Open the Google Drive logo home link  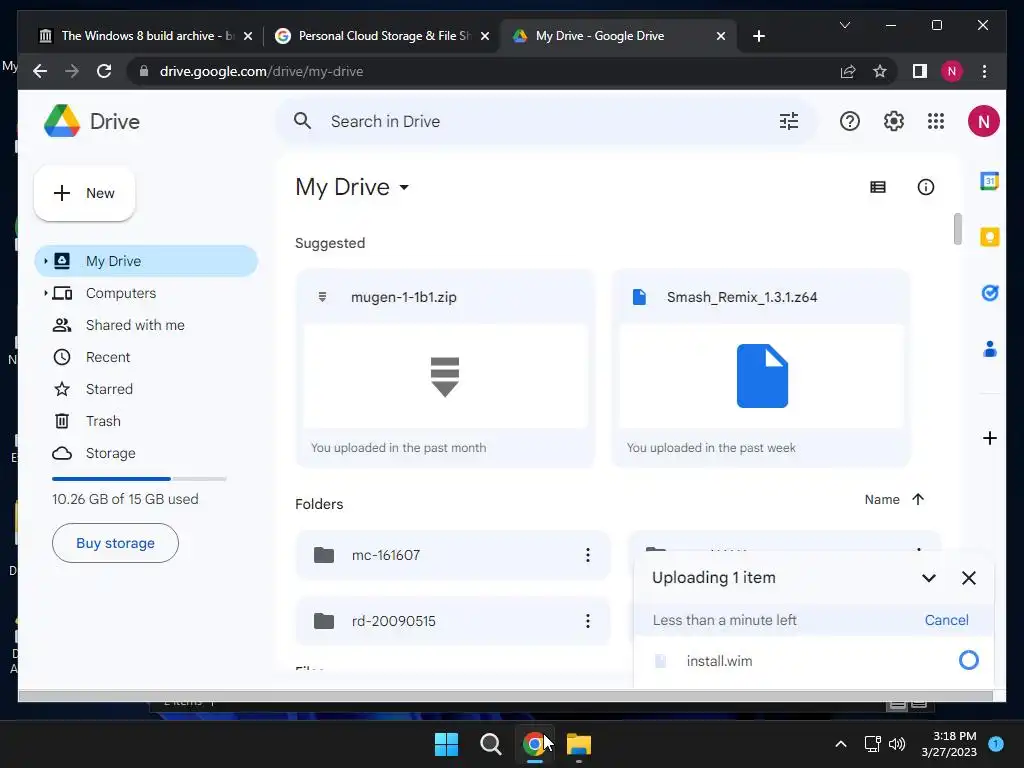pos(92,121)
